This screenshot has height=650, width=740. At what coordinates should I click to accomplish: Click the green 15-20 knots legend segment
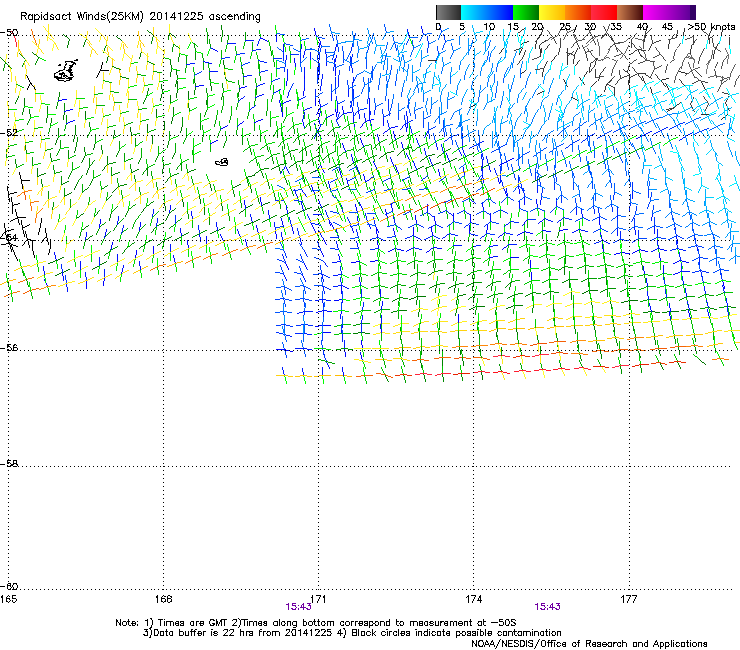click(526, 12)
